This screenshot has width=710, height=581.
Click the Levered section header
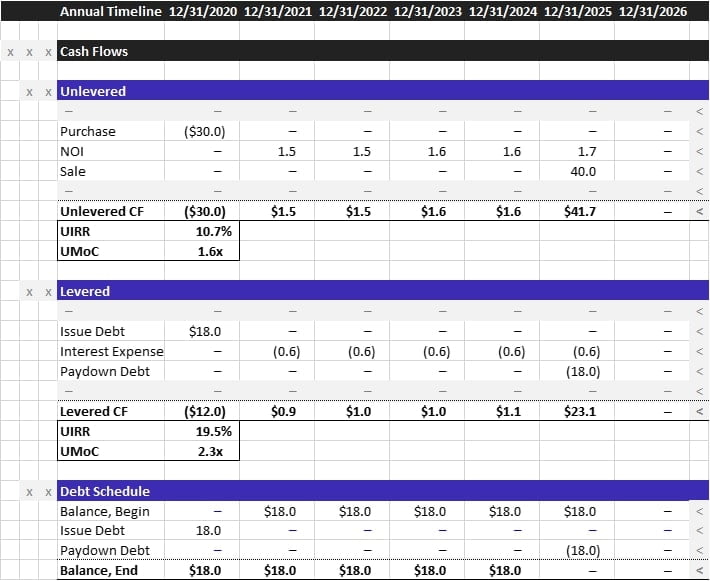click(383, 291)
